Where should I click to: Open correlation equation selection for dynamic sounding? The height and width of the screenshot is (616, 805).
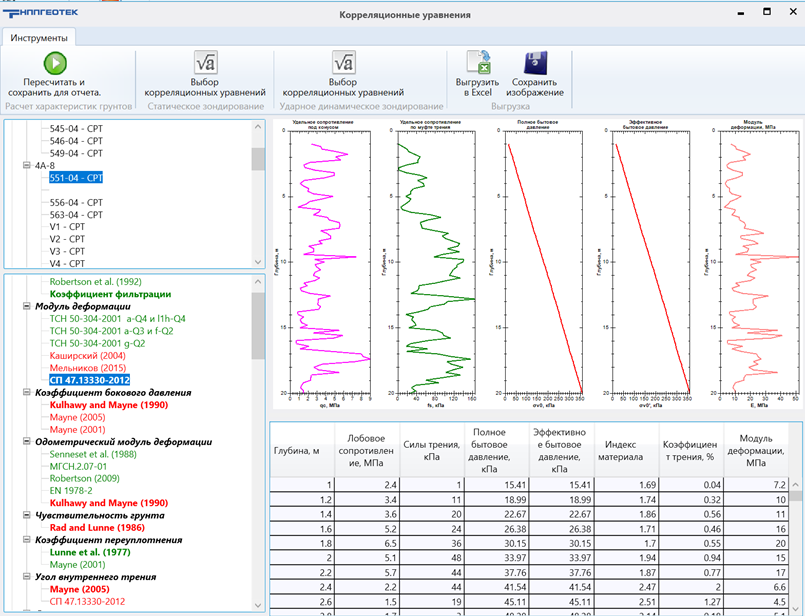coord(343,62)
